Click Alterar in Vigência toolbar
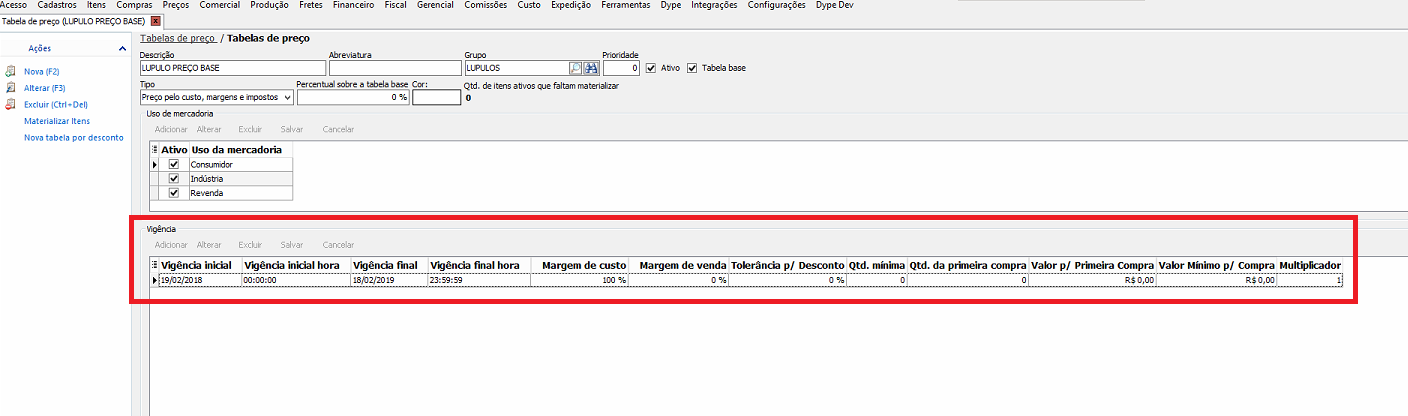1408x416 pixels. [209, 244]
